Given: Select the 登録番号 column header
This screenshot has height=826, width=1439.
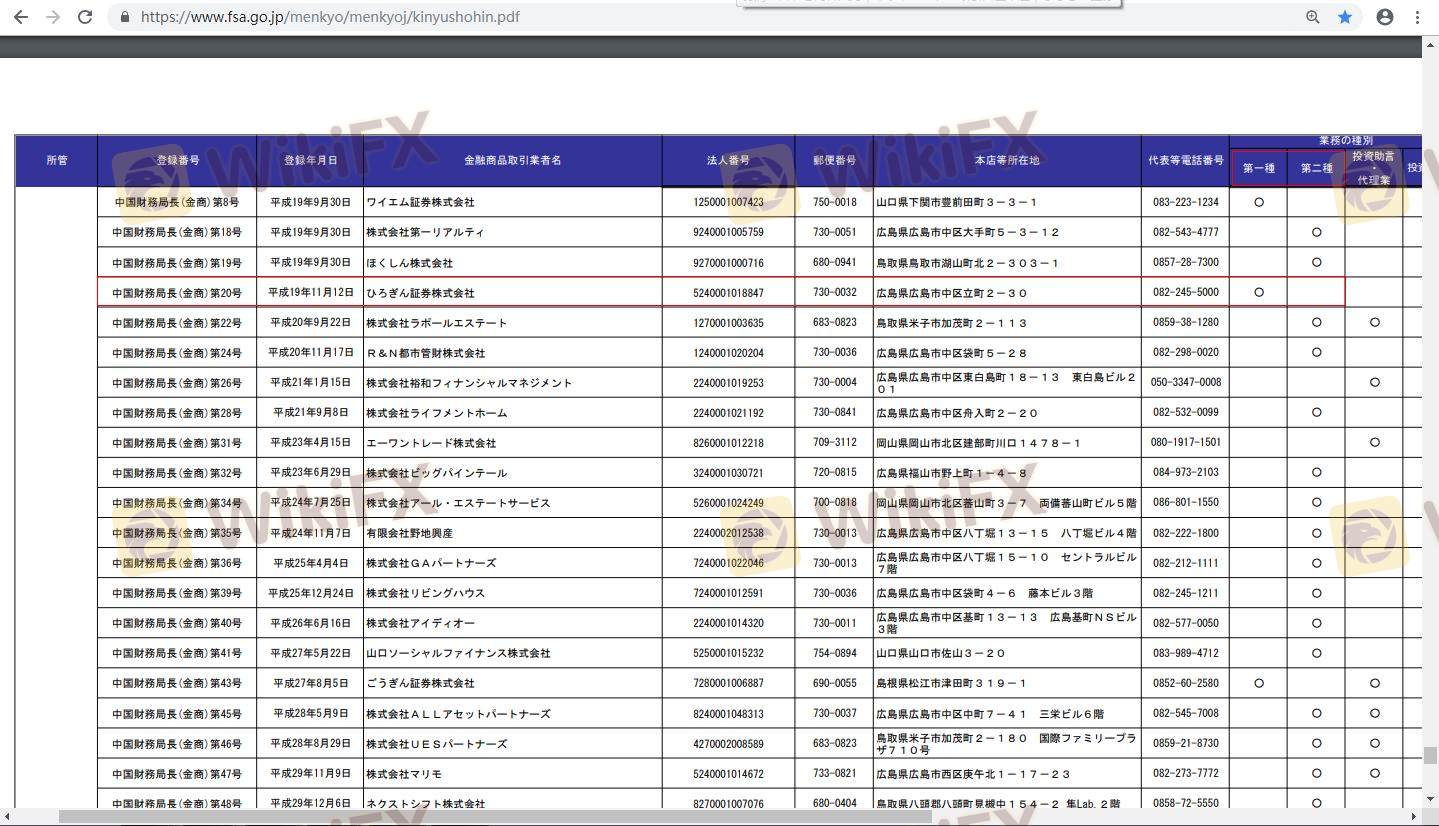Looking at the screenshot, I should click(x=177, y=160).
